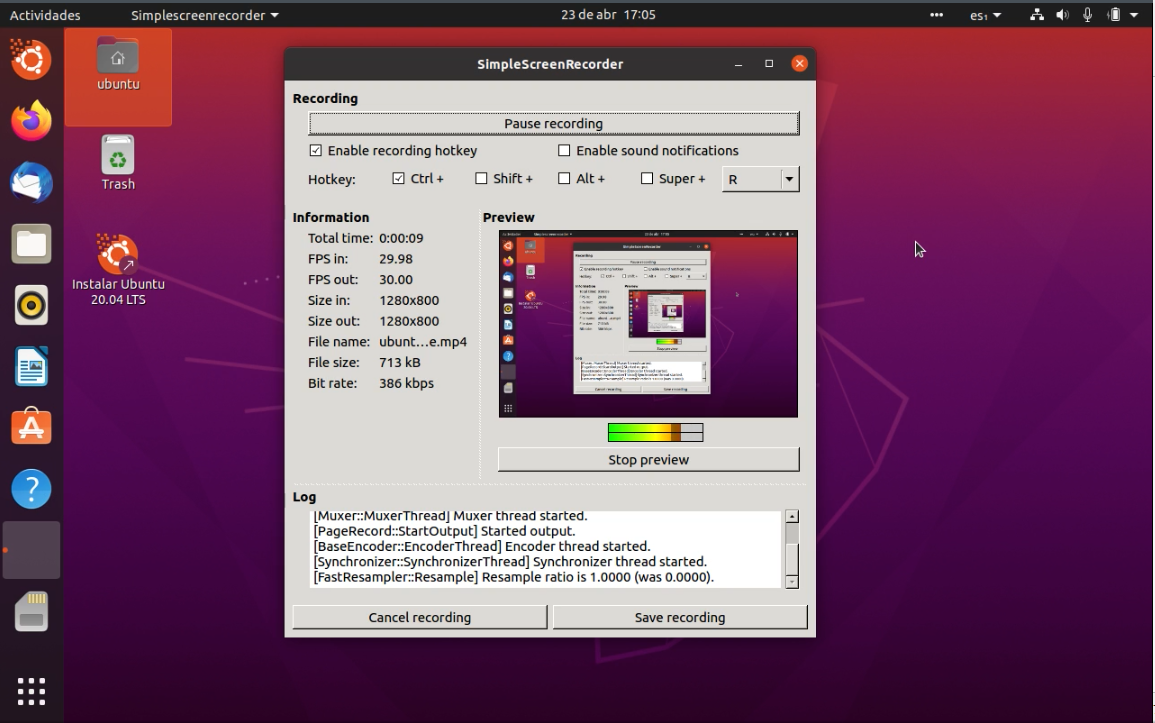Open the Simplescreenrecorder top bar menu
Screen dimensions: 1155x723
(x=200, y=15)
